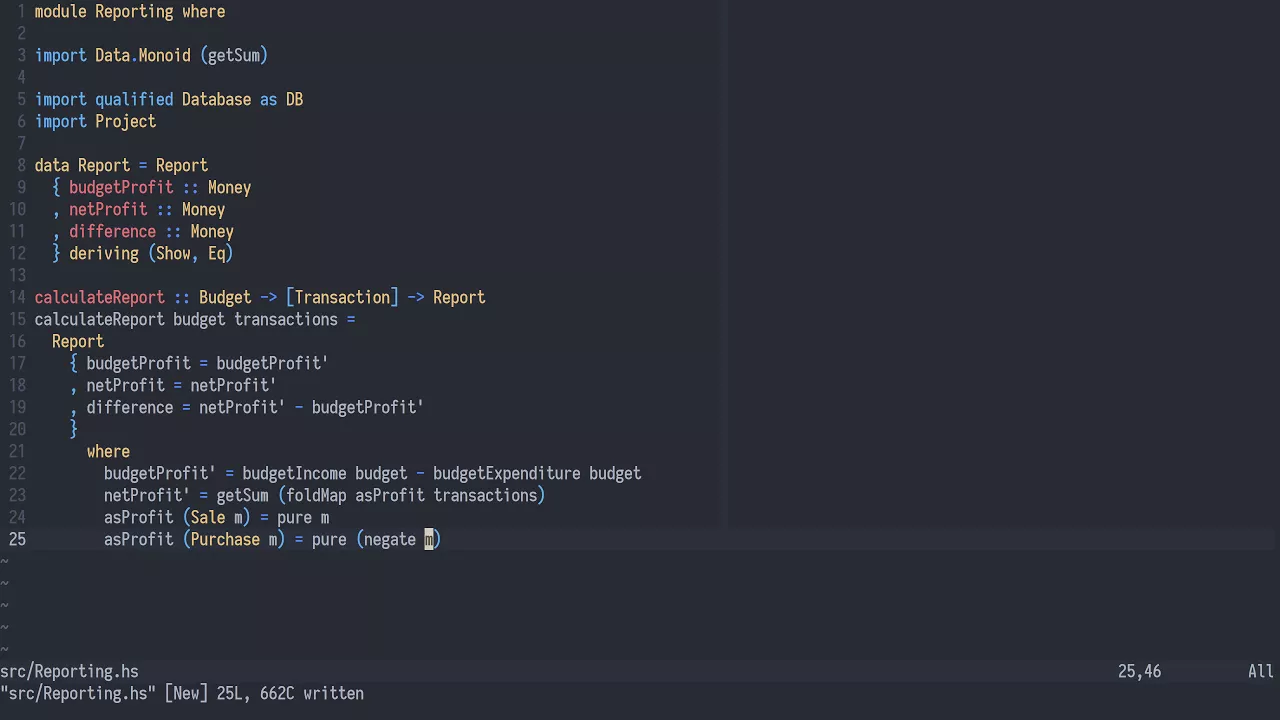Click the 'Report' return type on line 14

point(459,298)
